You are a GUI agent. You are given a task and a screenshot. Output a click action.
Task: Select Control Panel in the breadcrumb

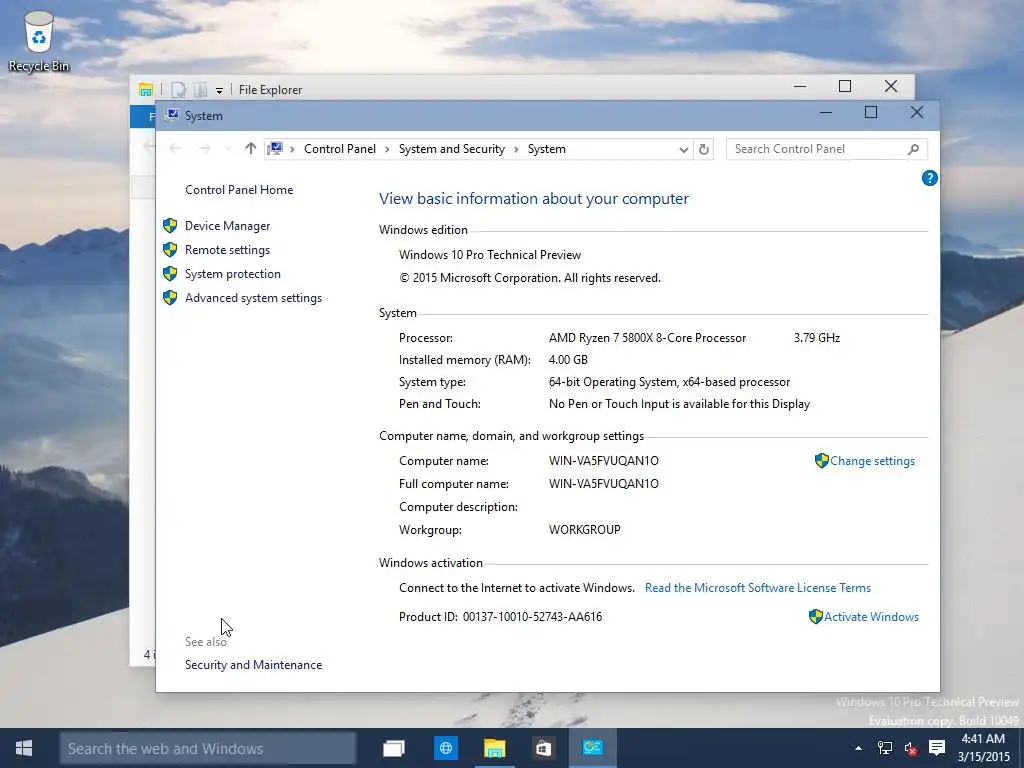(x=340, y=149)
